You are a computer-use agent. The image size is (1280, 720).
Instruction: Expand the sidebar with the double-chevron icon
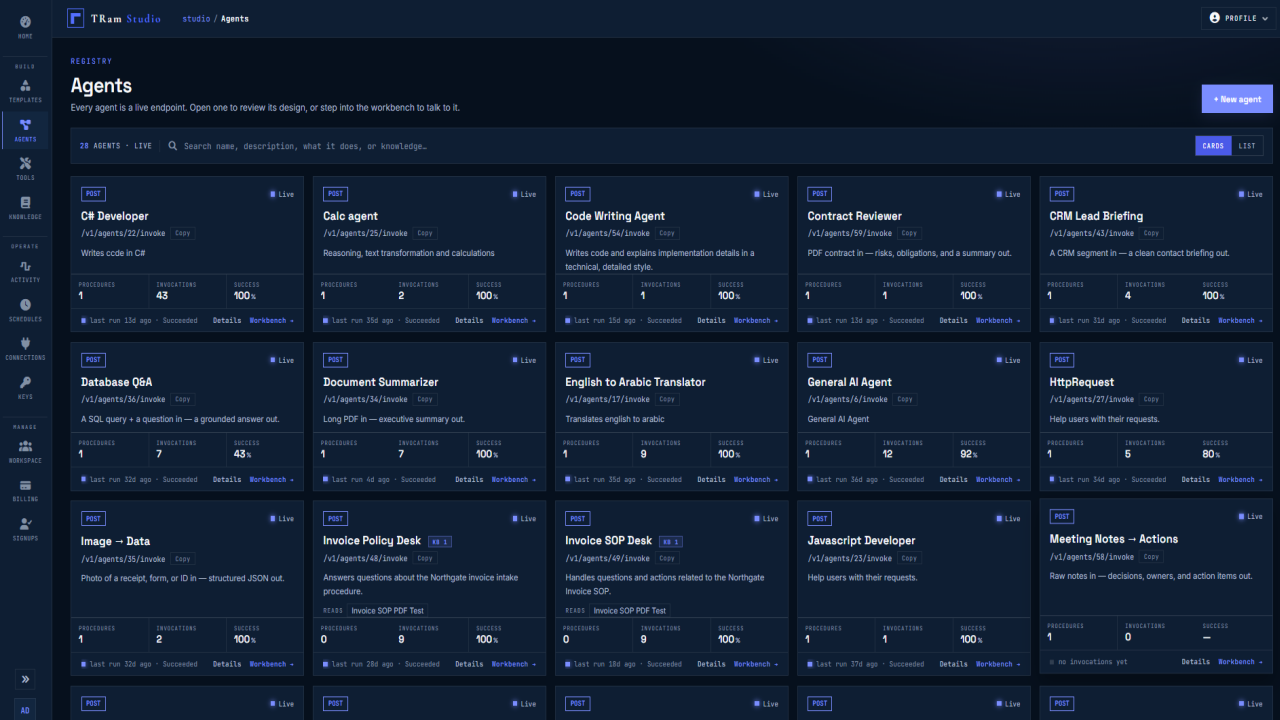(x=25, y=678)
